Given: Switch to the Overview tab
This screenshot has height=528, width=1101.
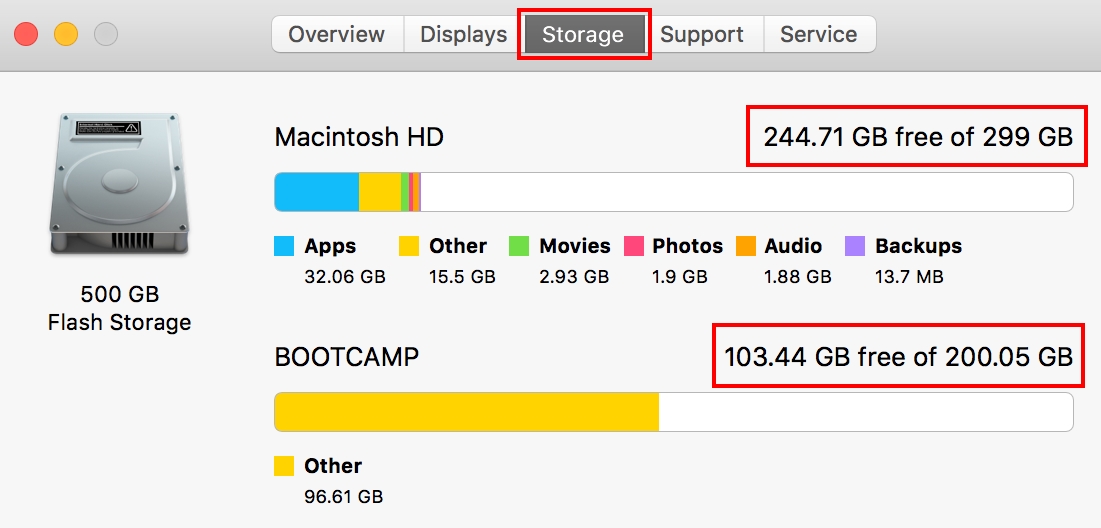Looking at the screenshot, I should (x=336, y=34).
